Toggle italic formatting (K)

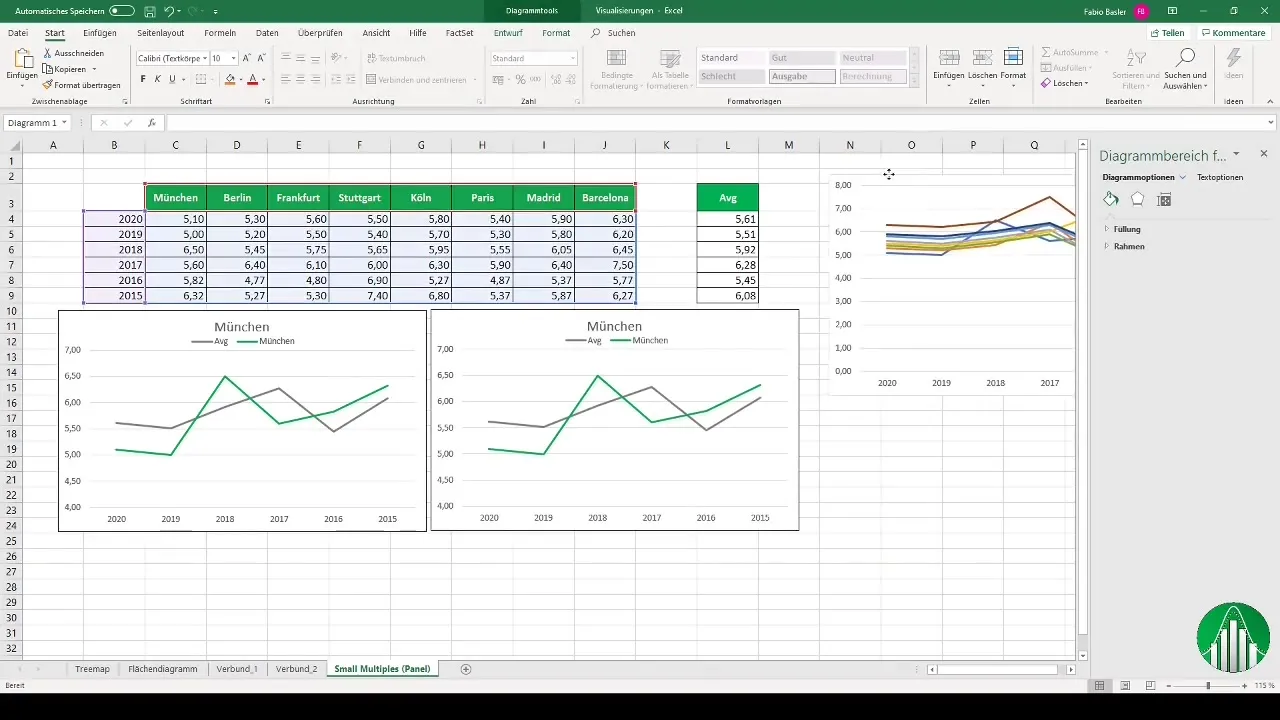tap(157, 79)
